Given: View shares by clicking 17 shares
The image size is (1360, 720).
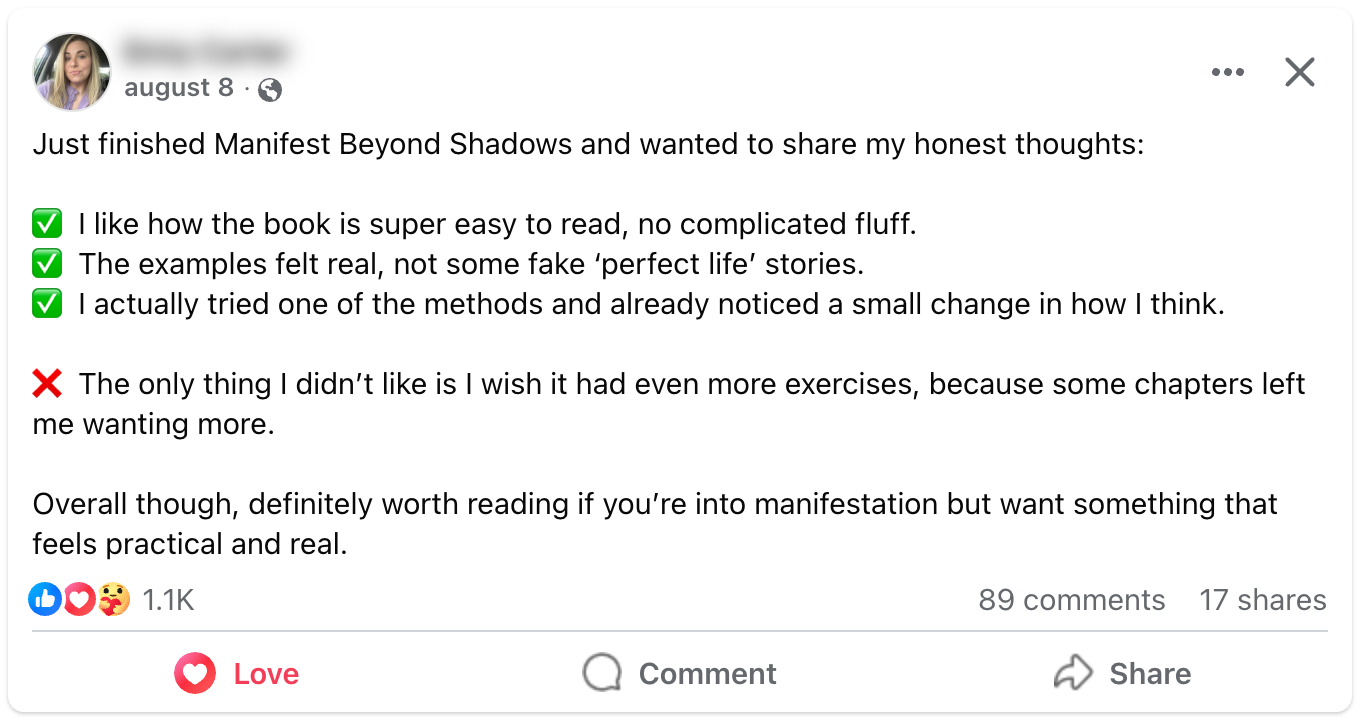Looking at the screenshot, I should point(1263,599).
